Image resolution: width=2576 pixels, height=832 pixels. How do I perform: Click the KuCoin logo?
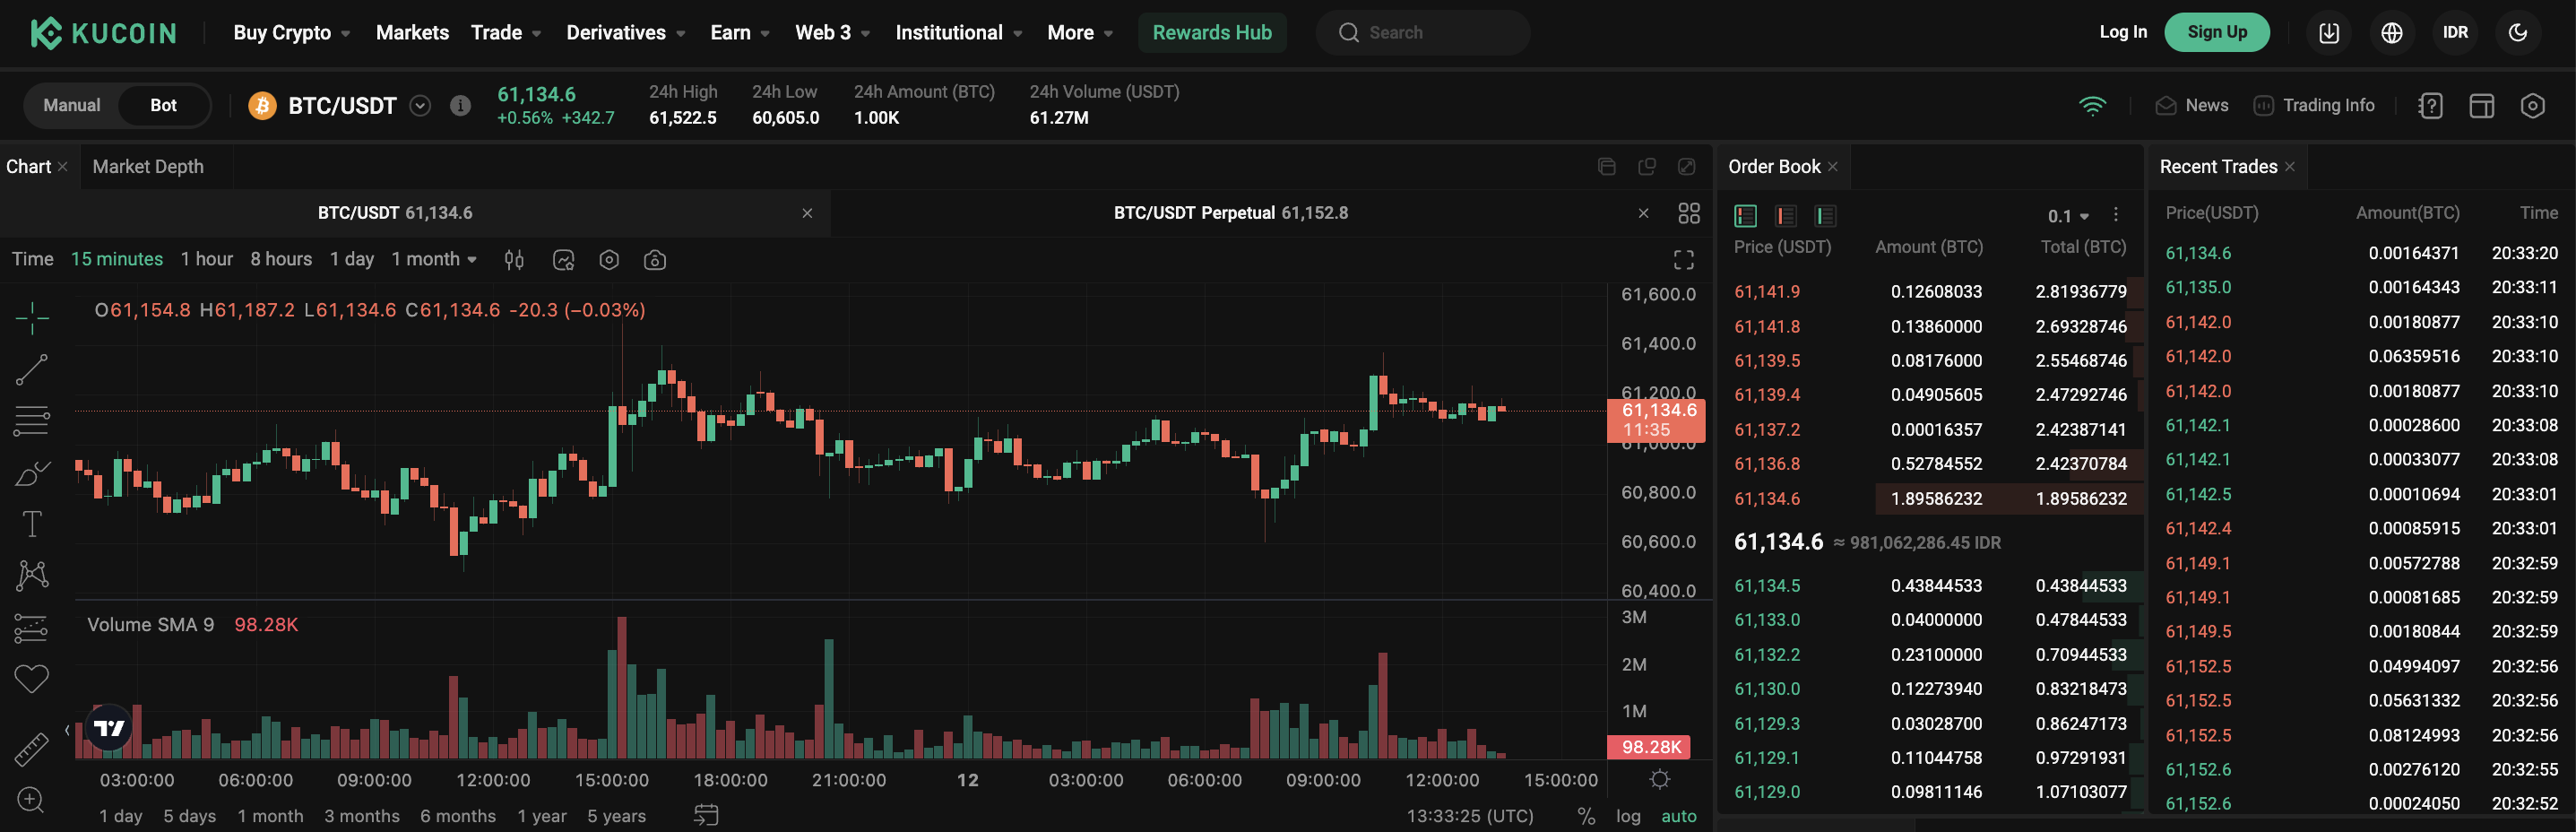point(103,33)
